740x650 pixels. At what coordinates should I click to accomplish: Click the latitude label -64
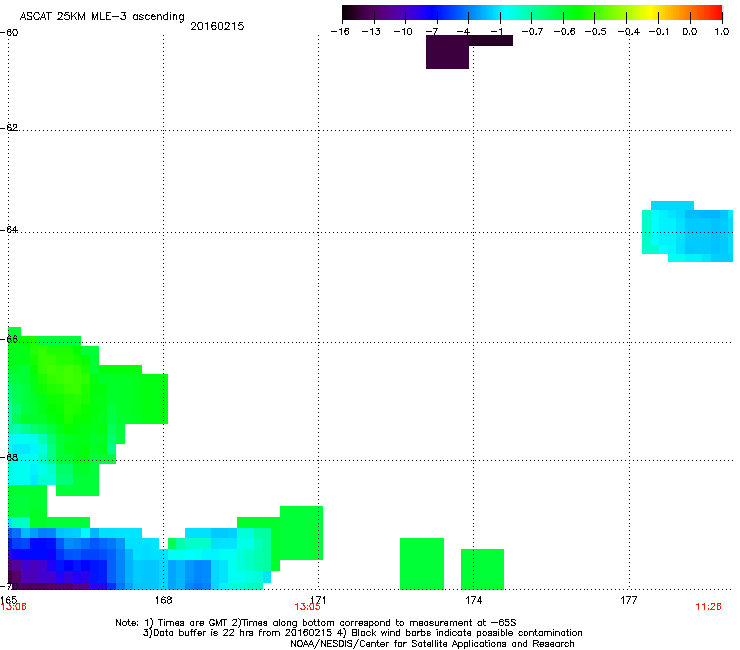tap(9, 229)
